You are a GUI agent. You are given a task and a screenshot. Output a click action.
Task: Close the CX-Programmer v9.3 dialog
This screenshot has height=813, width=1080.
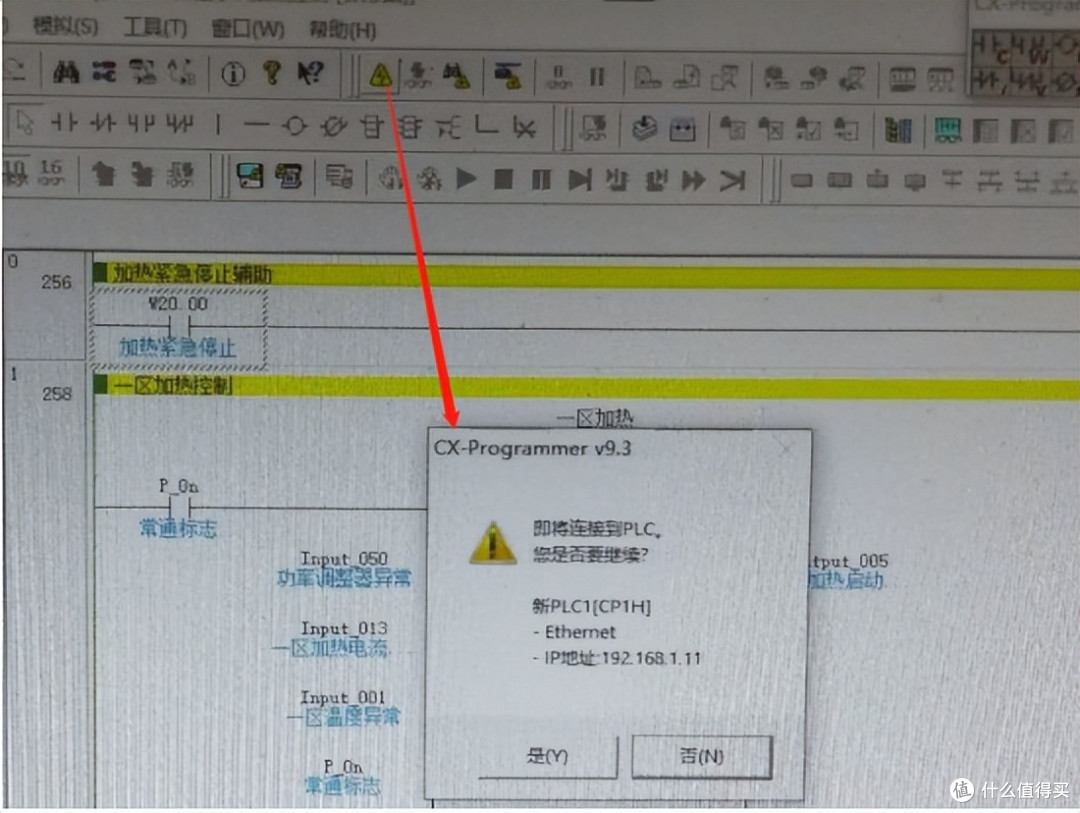(785, 449)
